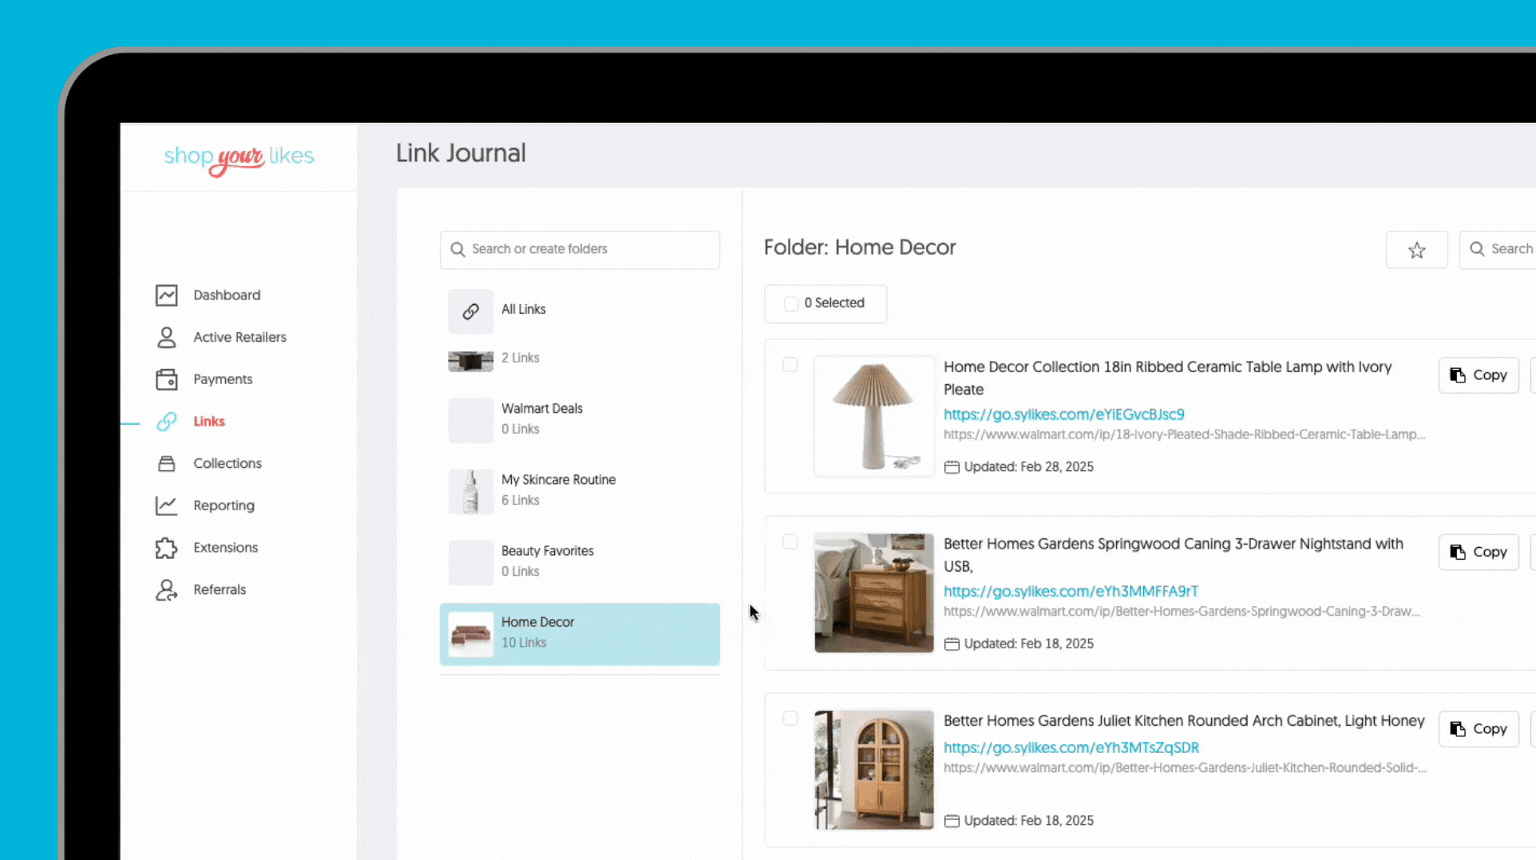
Task: Click the Reporting graph icon
Action: [167, 505]
